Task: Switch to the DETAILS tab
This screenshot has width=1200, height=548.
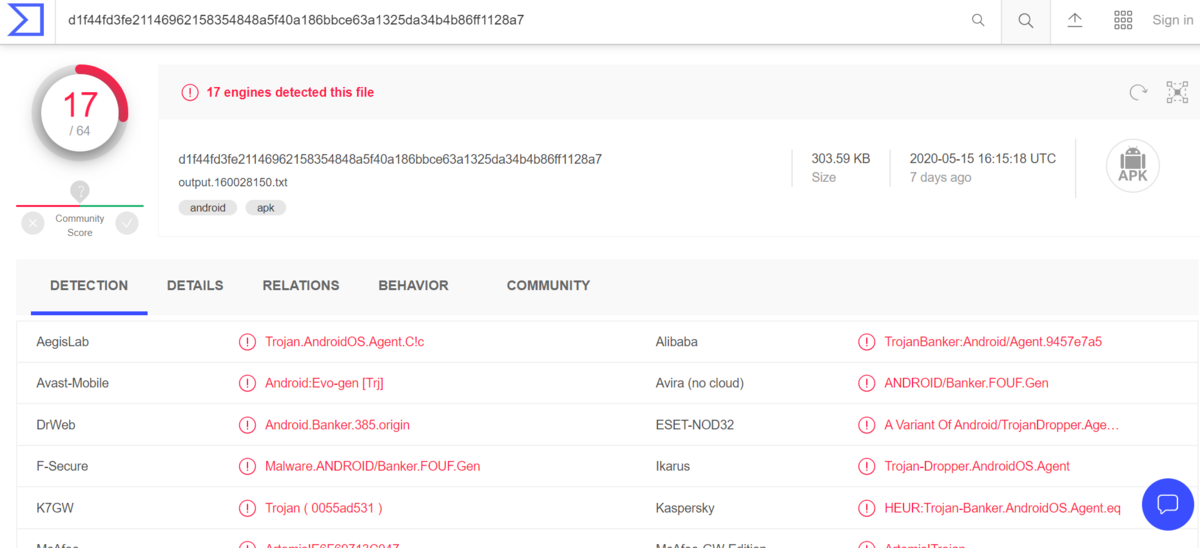Action: click(195, 286)
